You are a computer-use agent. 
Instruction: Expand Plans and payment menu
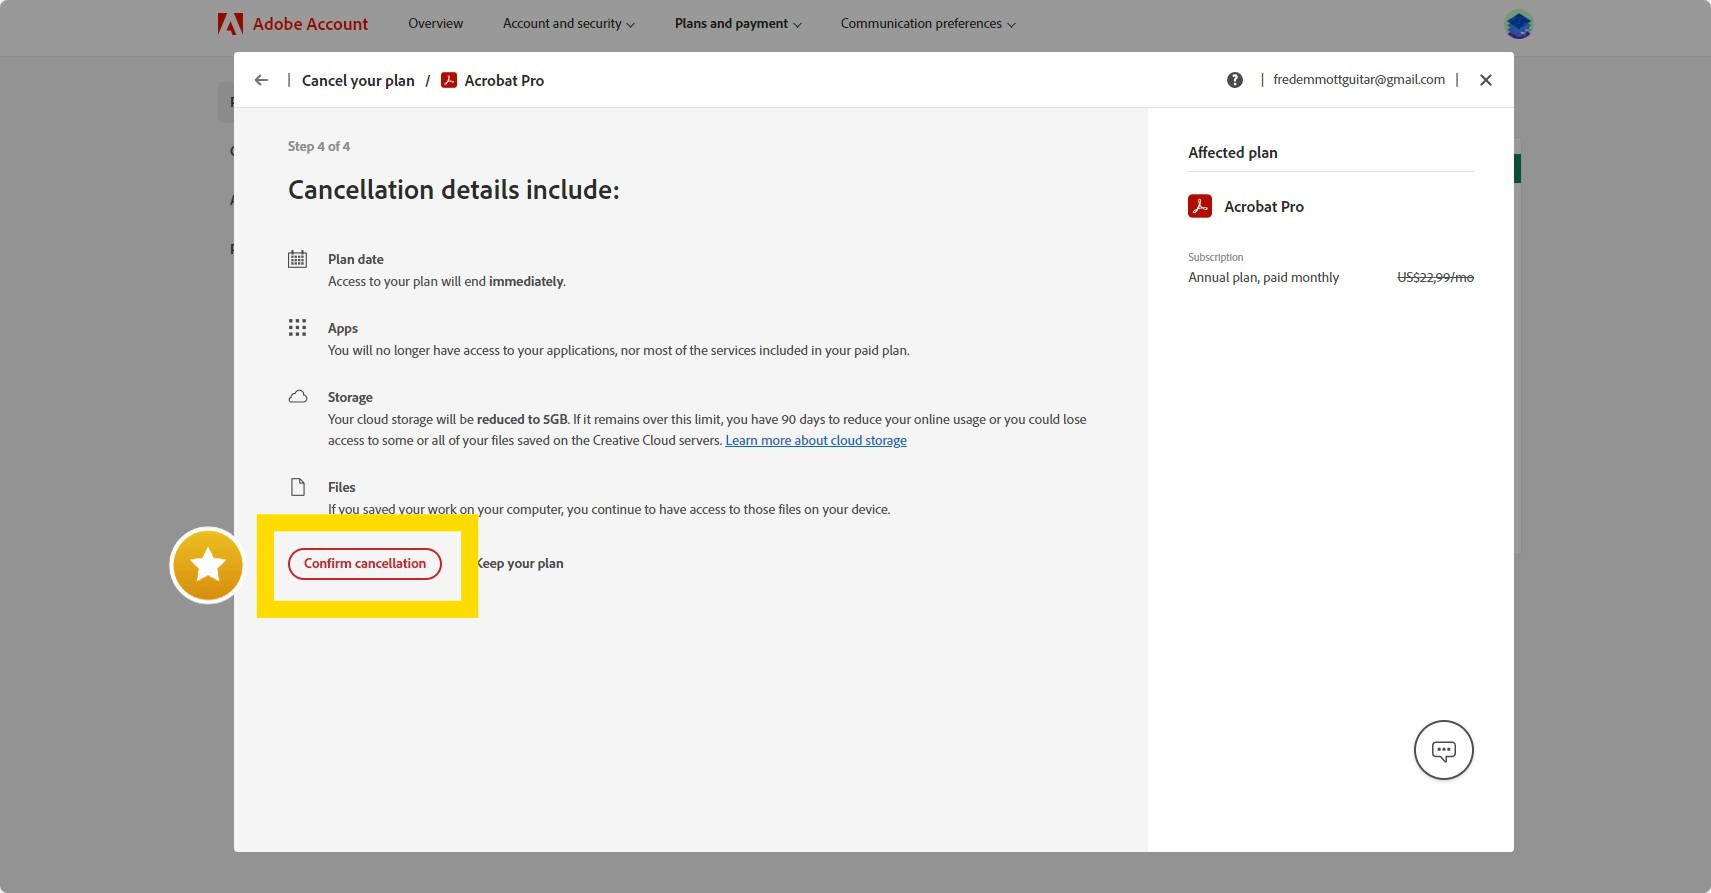coord(738,24)
